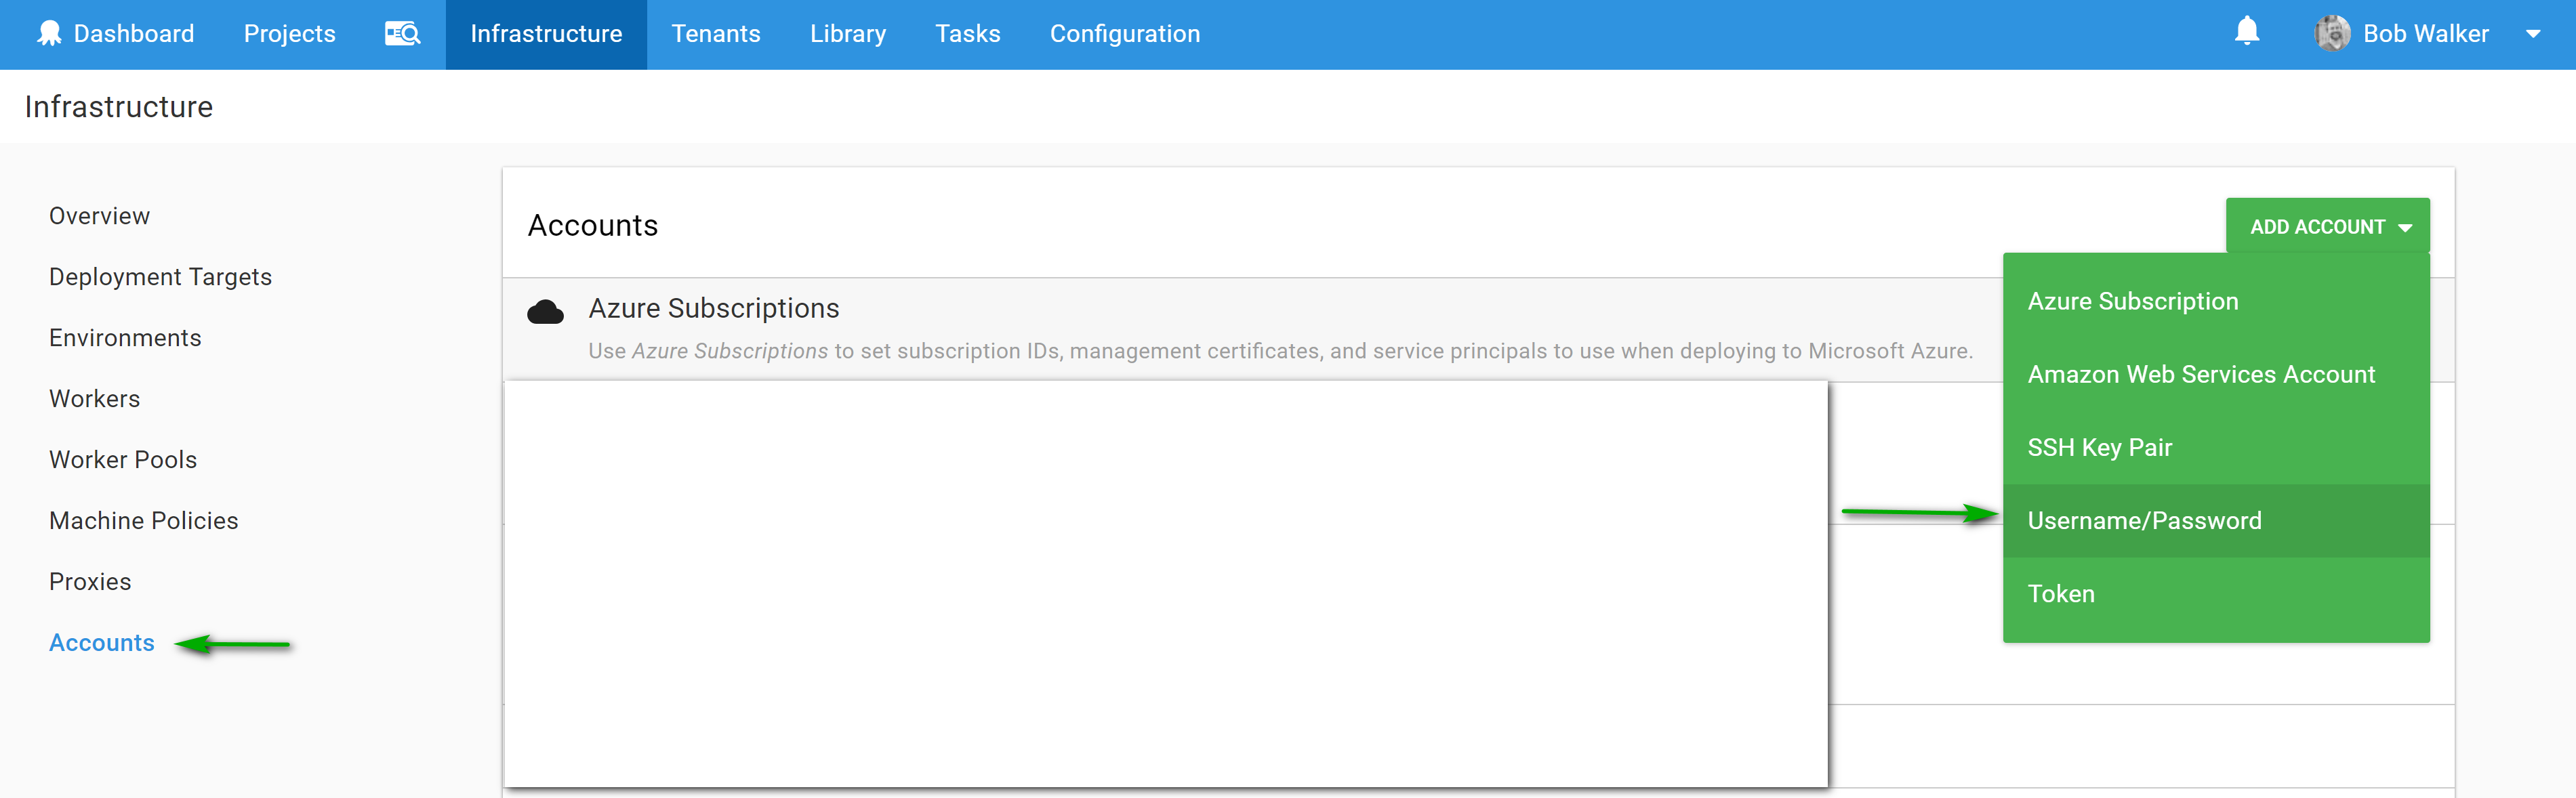Viewport: 2576px width, 798px height.
Task: Navigate to Worker Pools
Action: 123,460
